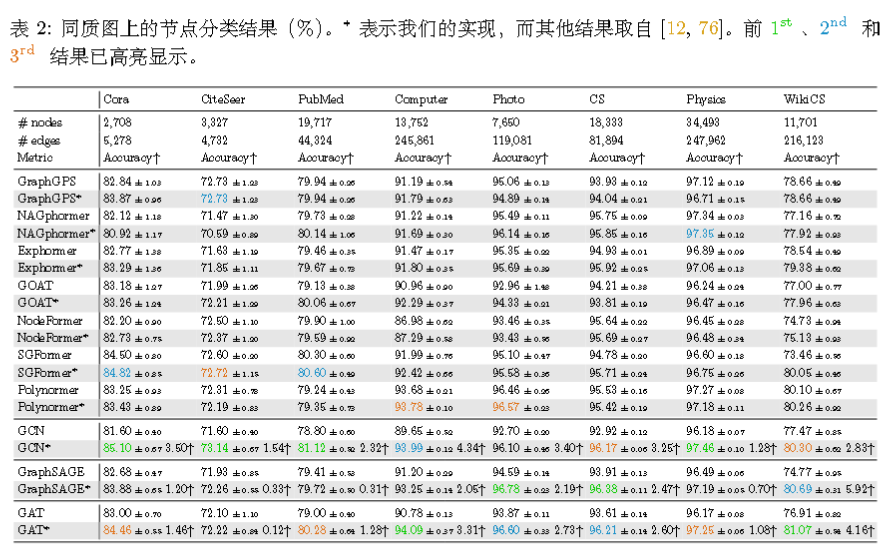Image resolution: width=888 pixels, height=550 pixels.
Task: Click green 85.10 GCN* Cora accuracy value
Action: [116, 447]
